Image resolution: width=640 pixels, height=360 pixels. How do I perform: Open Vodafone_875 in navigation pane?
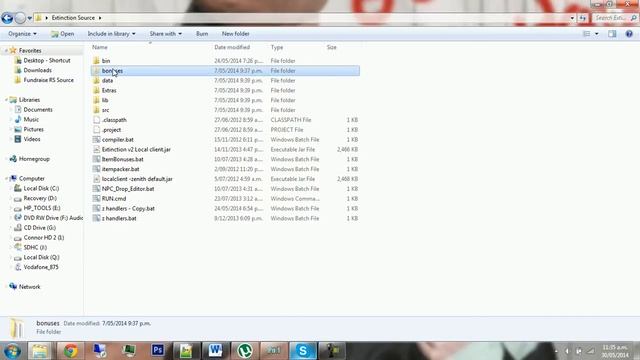pos(41,267)
